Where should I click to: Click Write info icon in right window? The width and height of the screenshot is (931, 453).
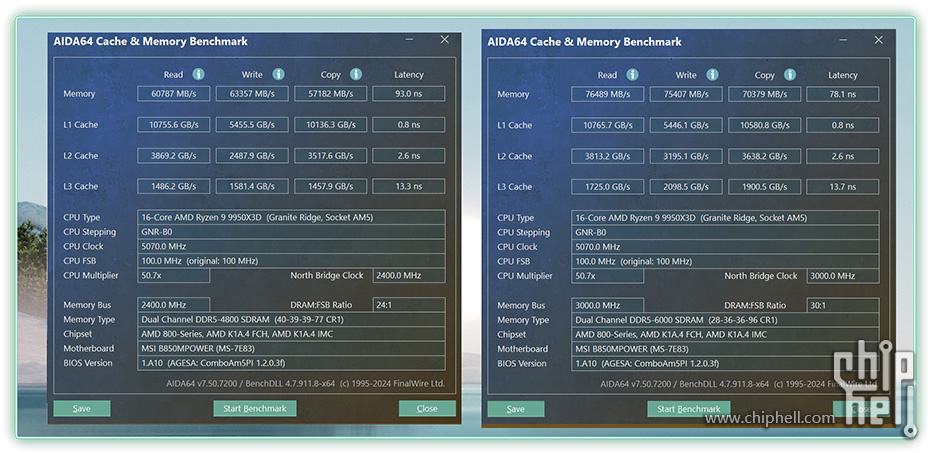[x=712, y=75]
